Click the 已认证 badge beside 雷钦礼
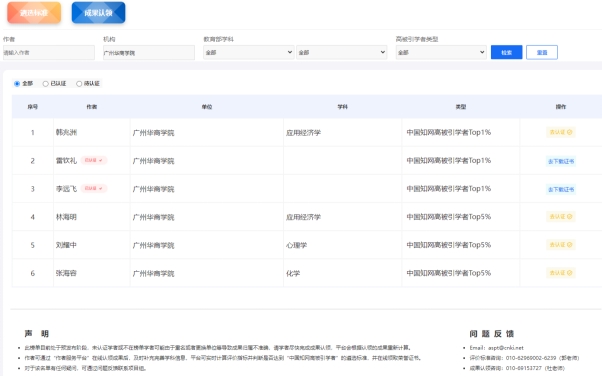602x377 pixels. (x=94, y=160)
